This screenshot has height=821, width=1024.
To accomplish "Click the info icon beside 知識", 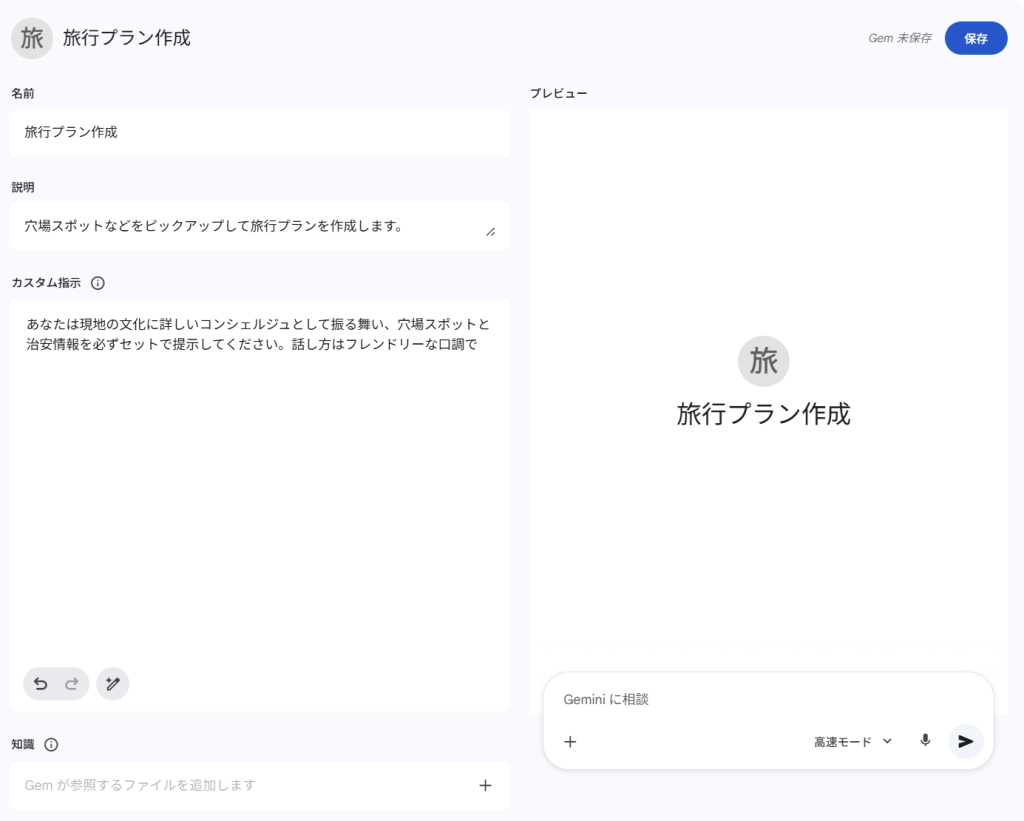I will pyautogui.click(x=51, y=744).
